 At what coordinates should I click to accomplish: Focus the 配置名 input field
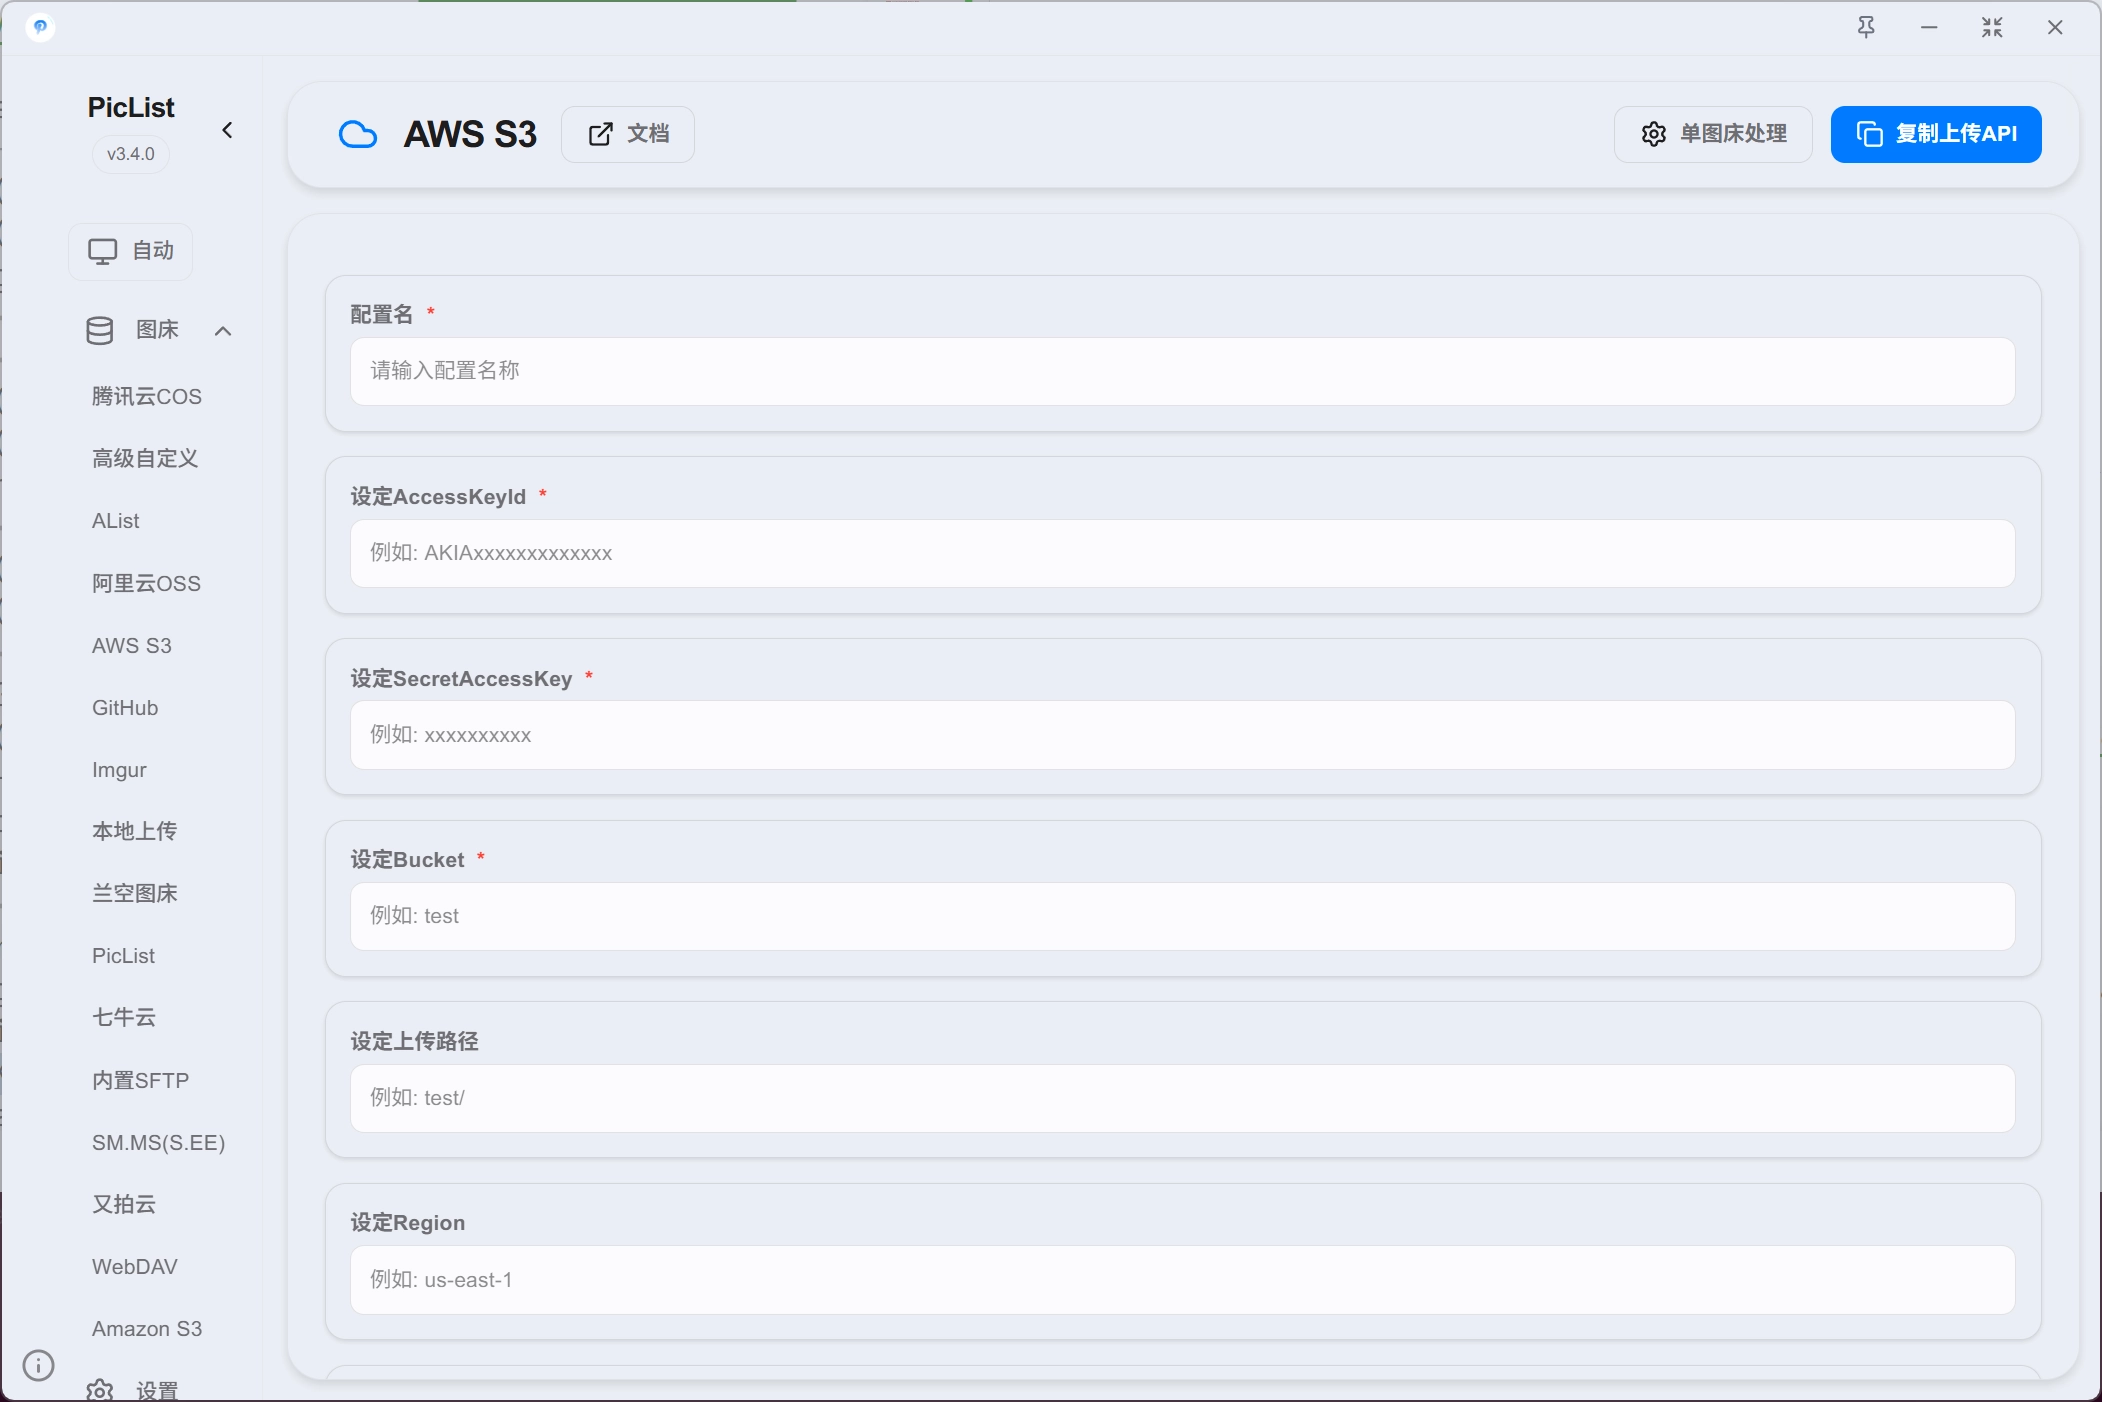1182,371
